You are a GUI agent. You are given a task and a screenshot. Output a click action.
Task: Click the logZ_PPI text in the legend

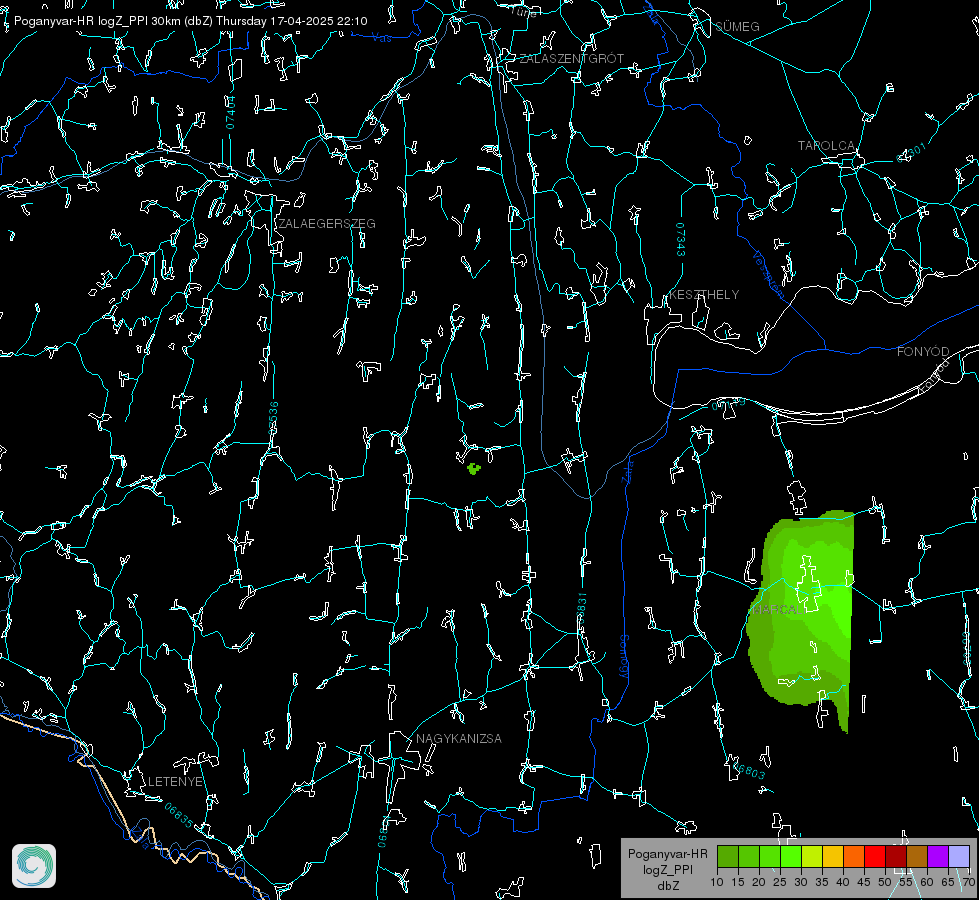click(668, 869)
